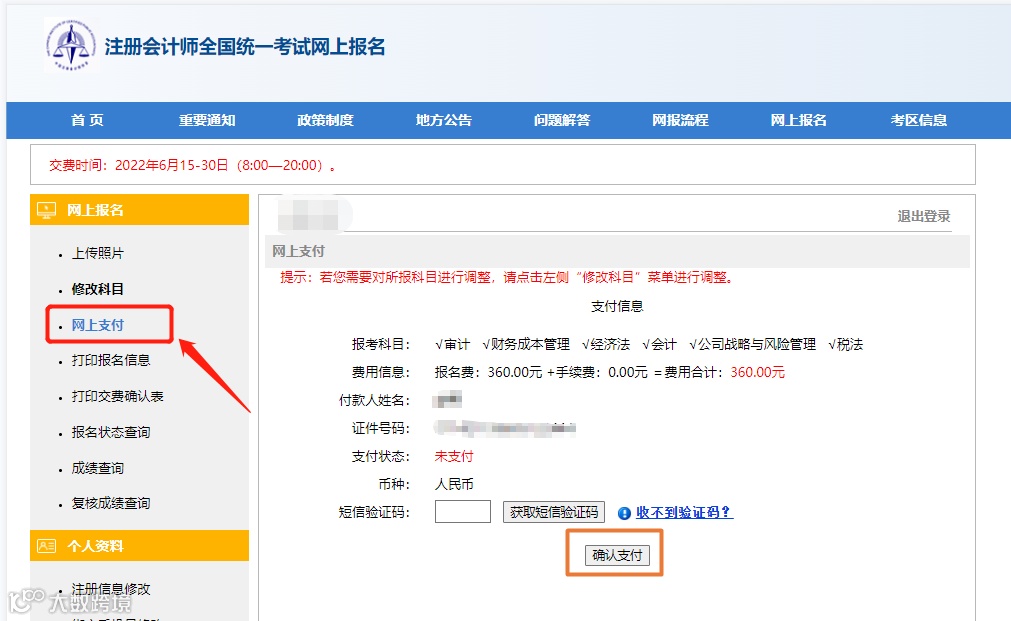
Task: Click the 确认支付 button
Action: pos(617,555)
